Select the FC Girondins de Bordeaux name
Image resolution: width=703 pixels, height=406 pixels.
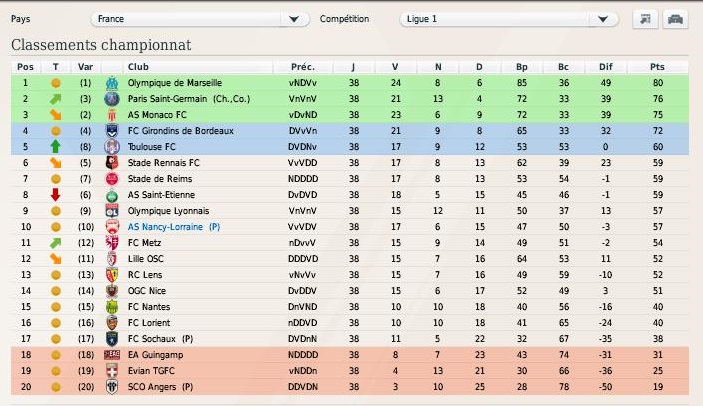(181, 131)
